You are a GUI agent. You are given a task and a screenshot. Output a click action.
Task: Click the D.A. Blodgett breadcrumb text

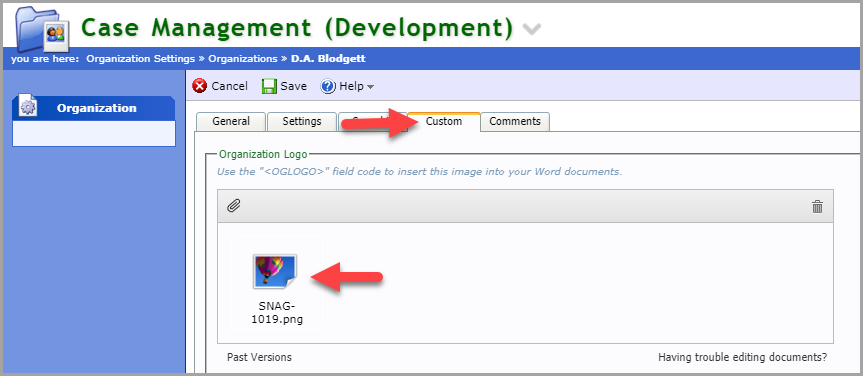click(x=328, y=58)
